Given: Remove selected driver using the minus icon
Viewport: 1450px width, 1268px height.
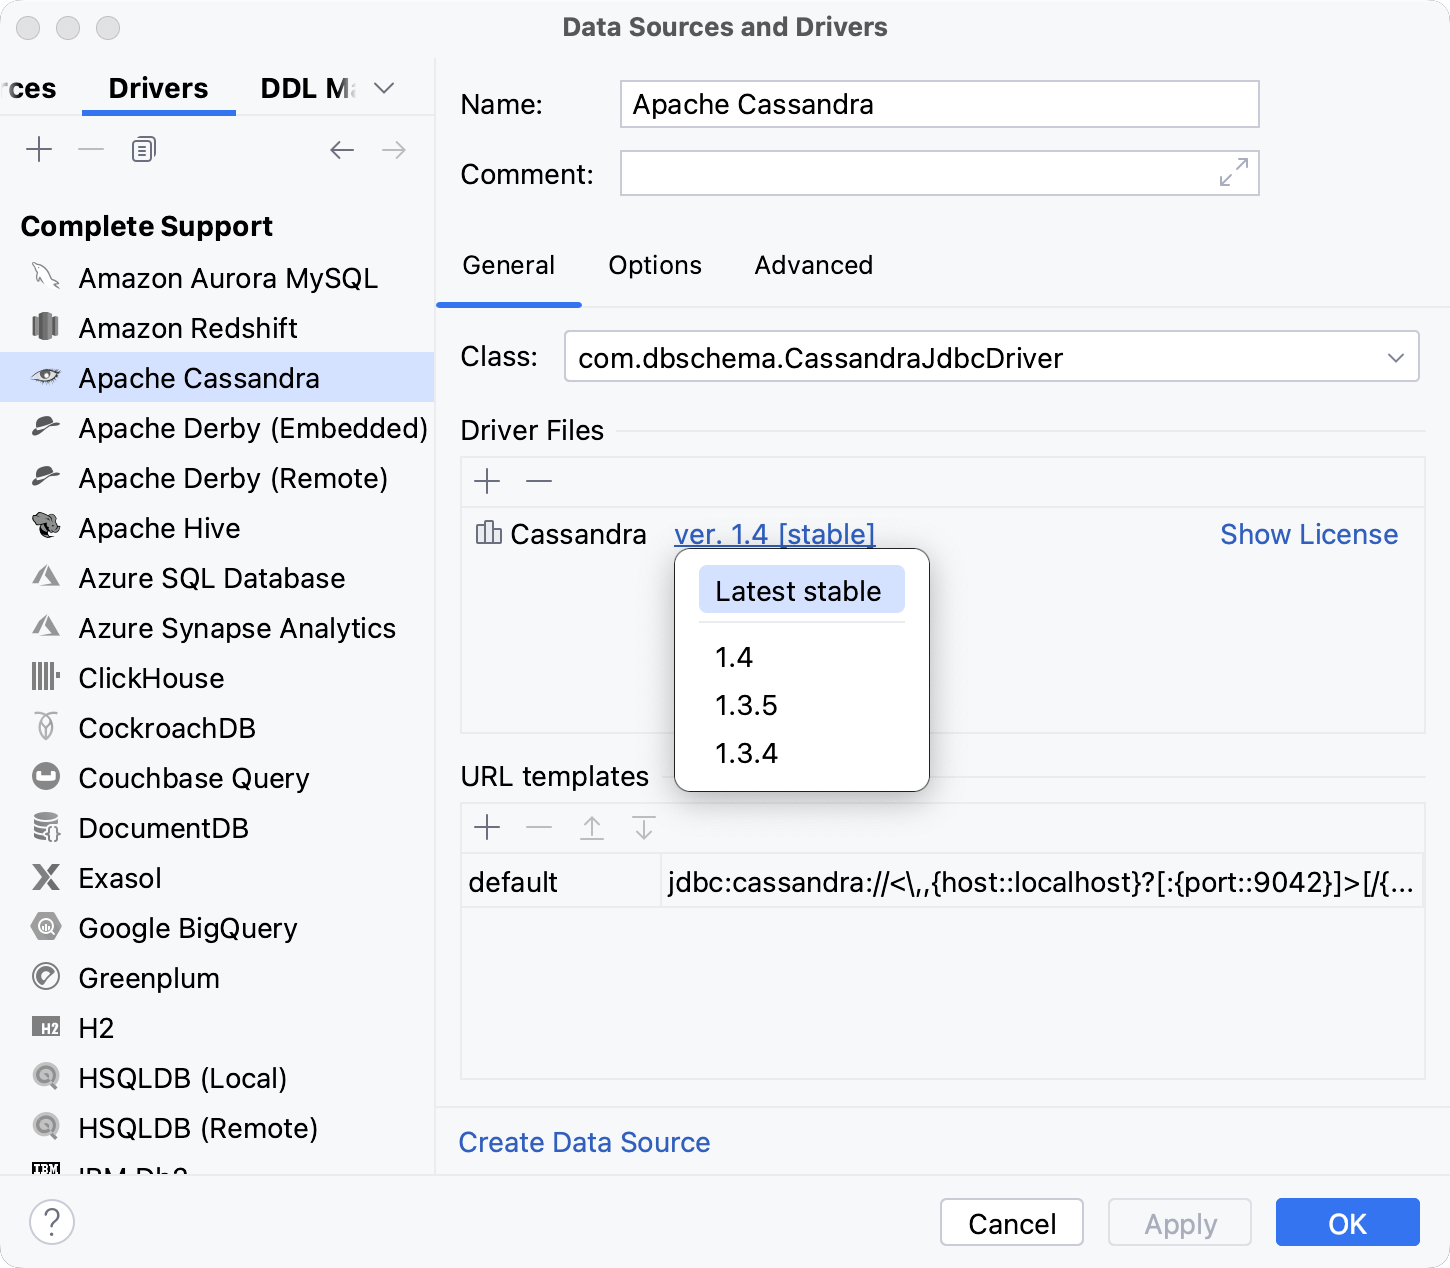Looking at the screenshot, I should tap(91, 149).
